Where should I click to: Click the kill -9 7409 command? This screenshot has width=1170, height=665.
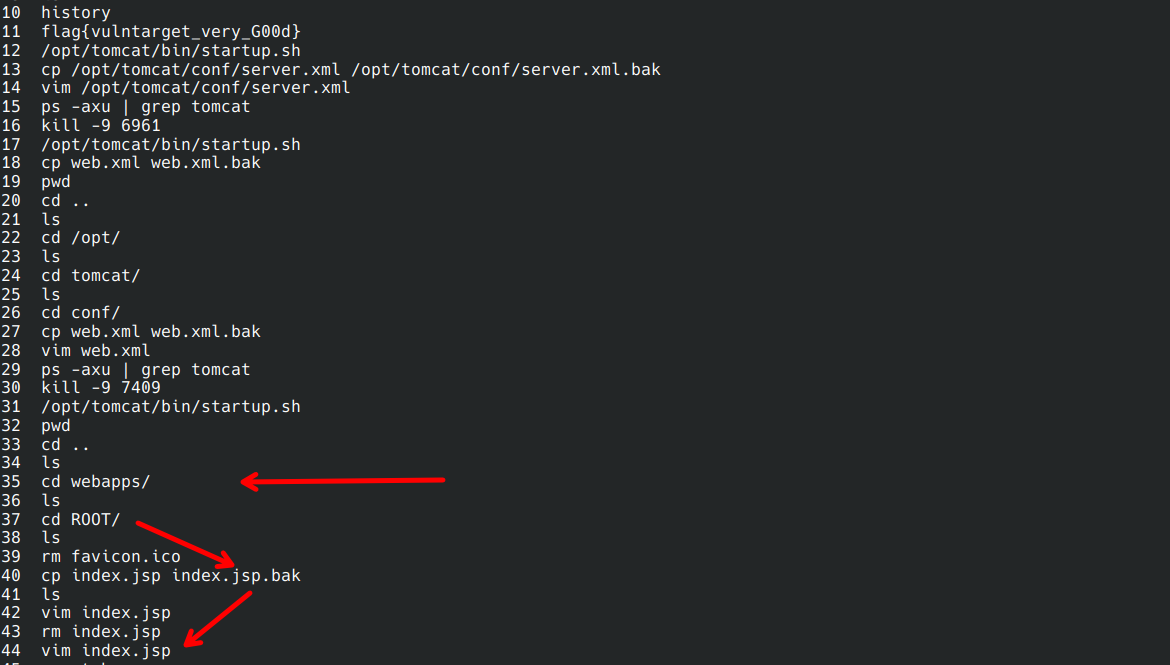click(101, 388)
